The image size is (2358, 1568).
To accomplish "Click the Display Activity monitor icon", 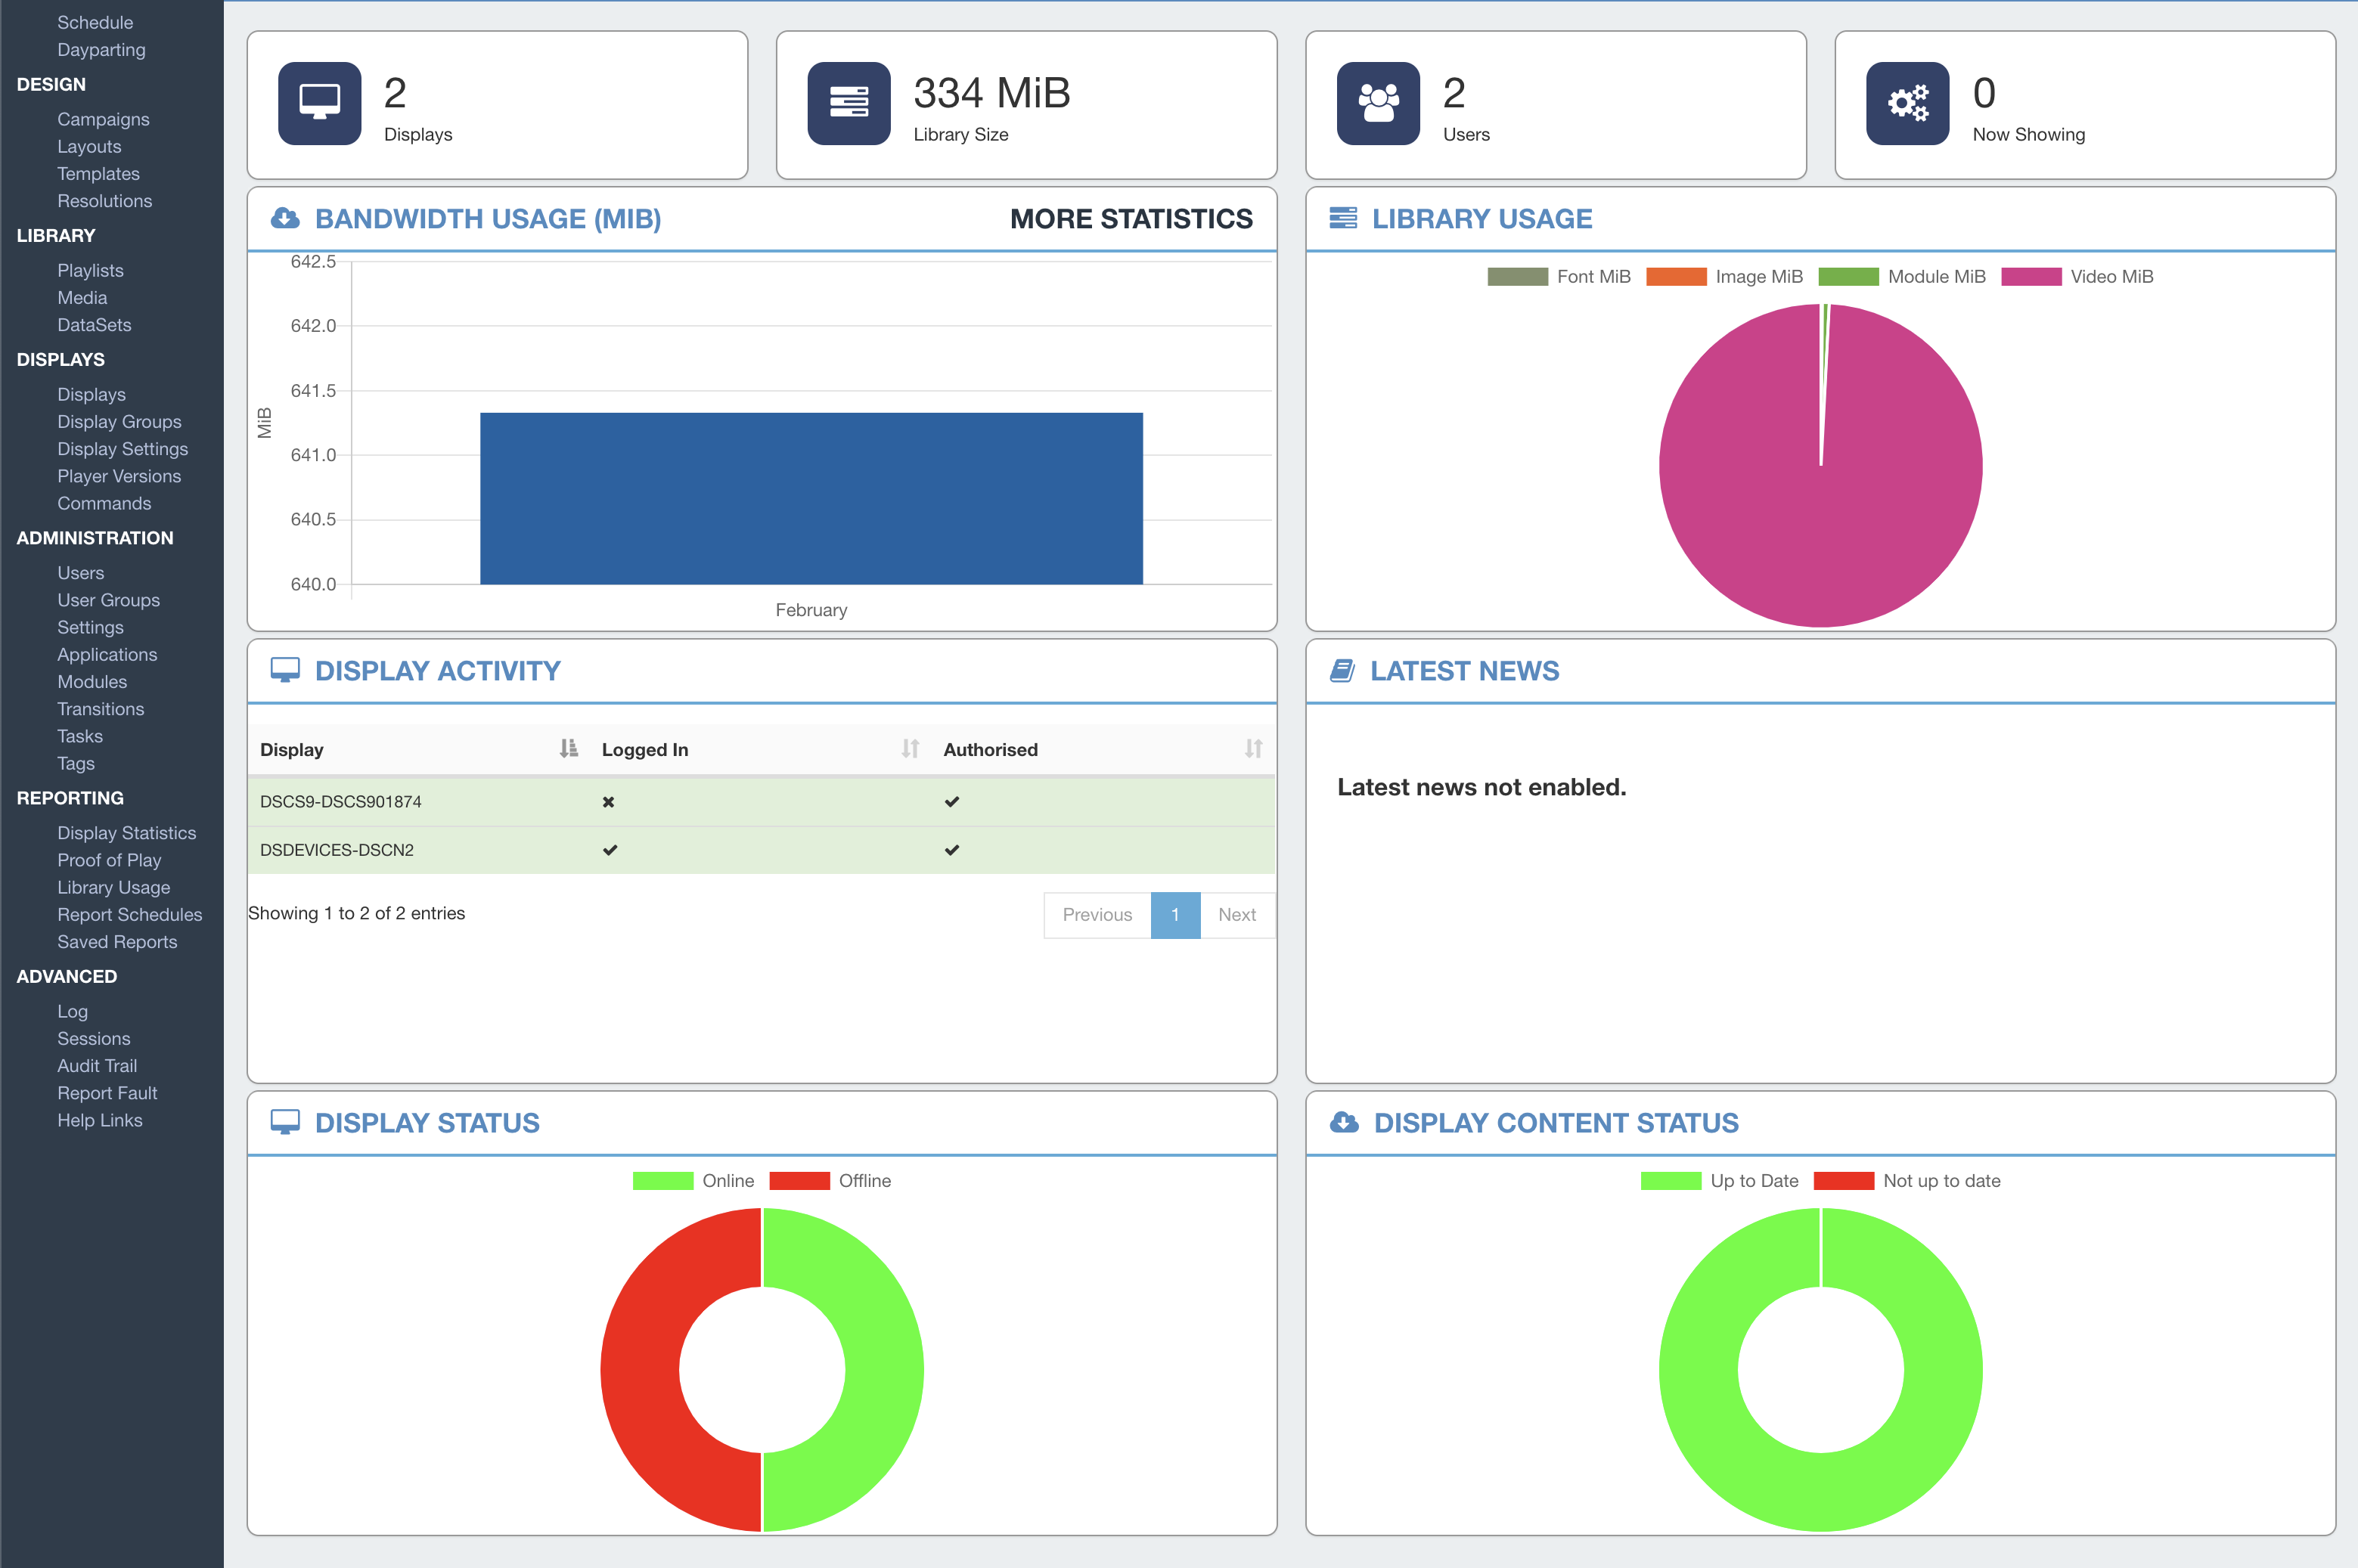I will [x=287, y=670].
